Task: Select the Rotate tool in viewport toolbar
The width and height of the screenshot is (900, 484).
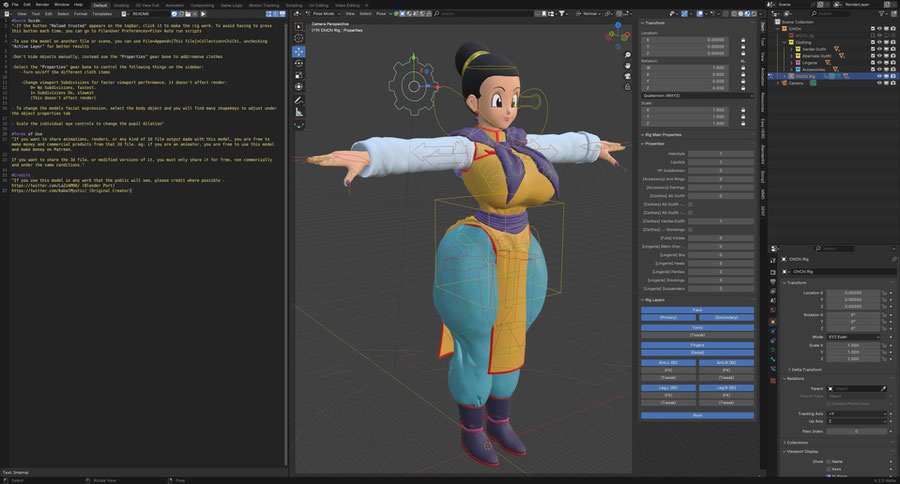Action: [299, 63]
